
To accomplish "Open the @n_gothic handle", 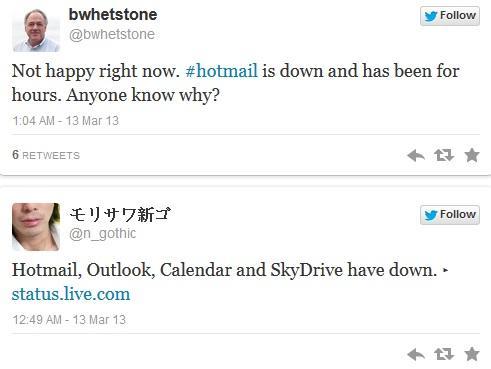I will point(103,233).
